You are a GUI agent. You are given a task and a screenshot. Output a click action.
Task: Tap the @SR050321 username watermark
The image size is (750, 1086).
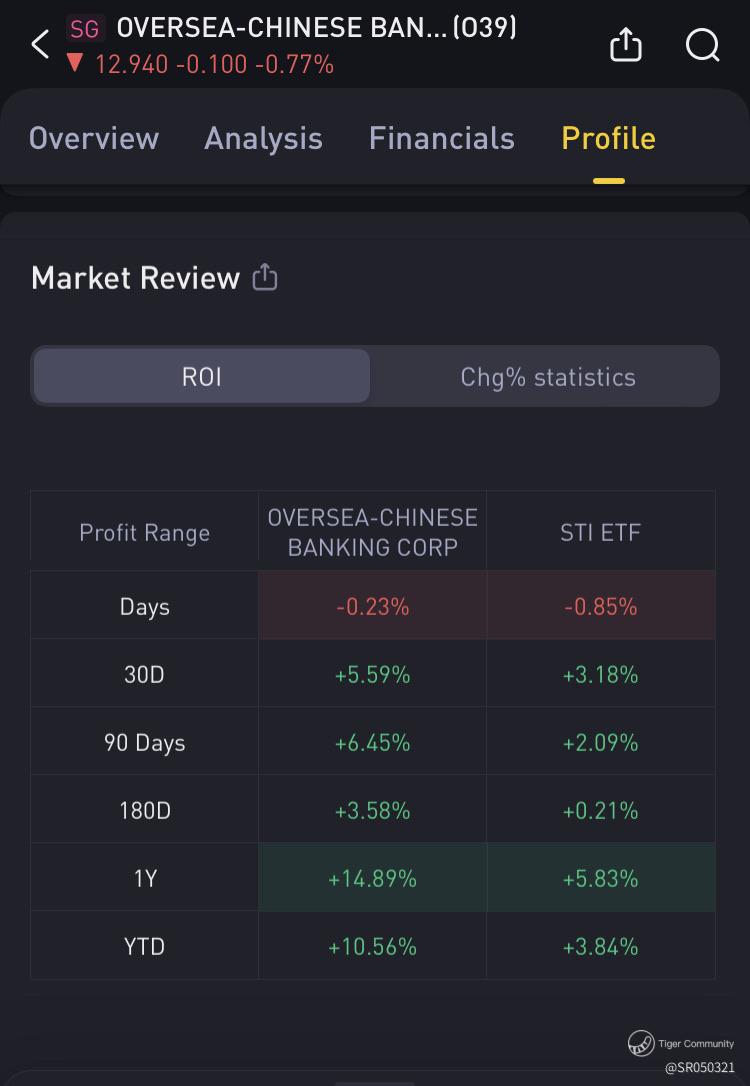pos(699,1068)
